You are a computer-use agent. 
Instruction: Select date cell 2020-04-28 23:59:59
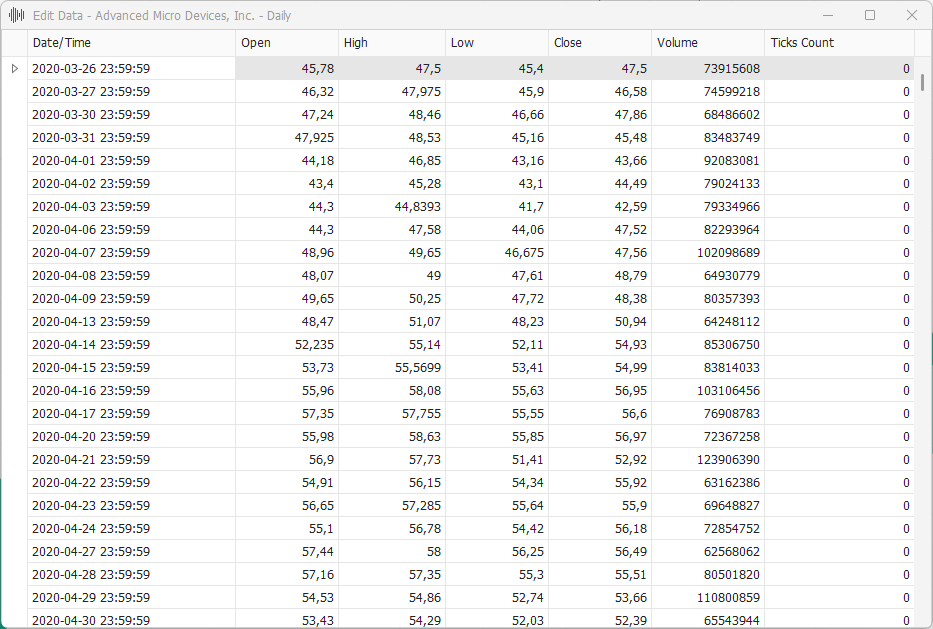(132, 575)
